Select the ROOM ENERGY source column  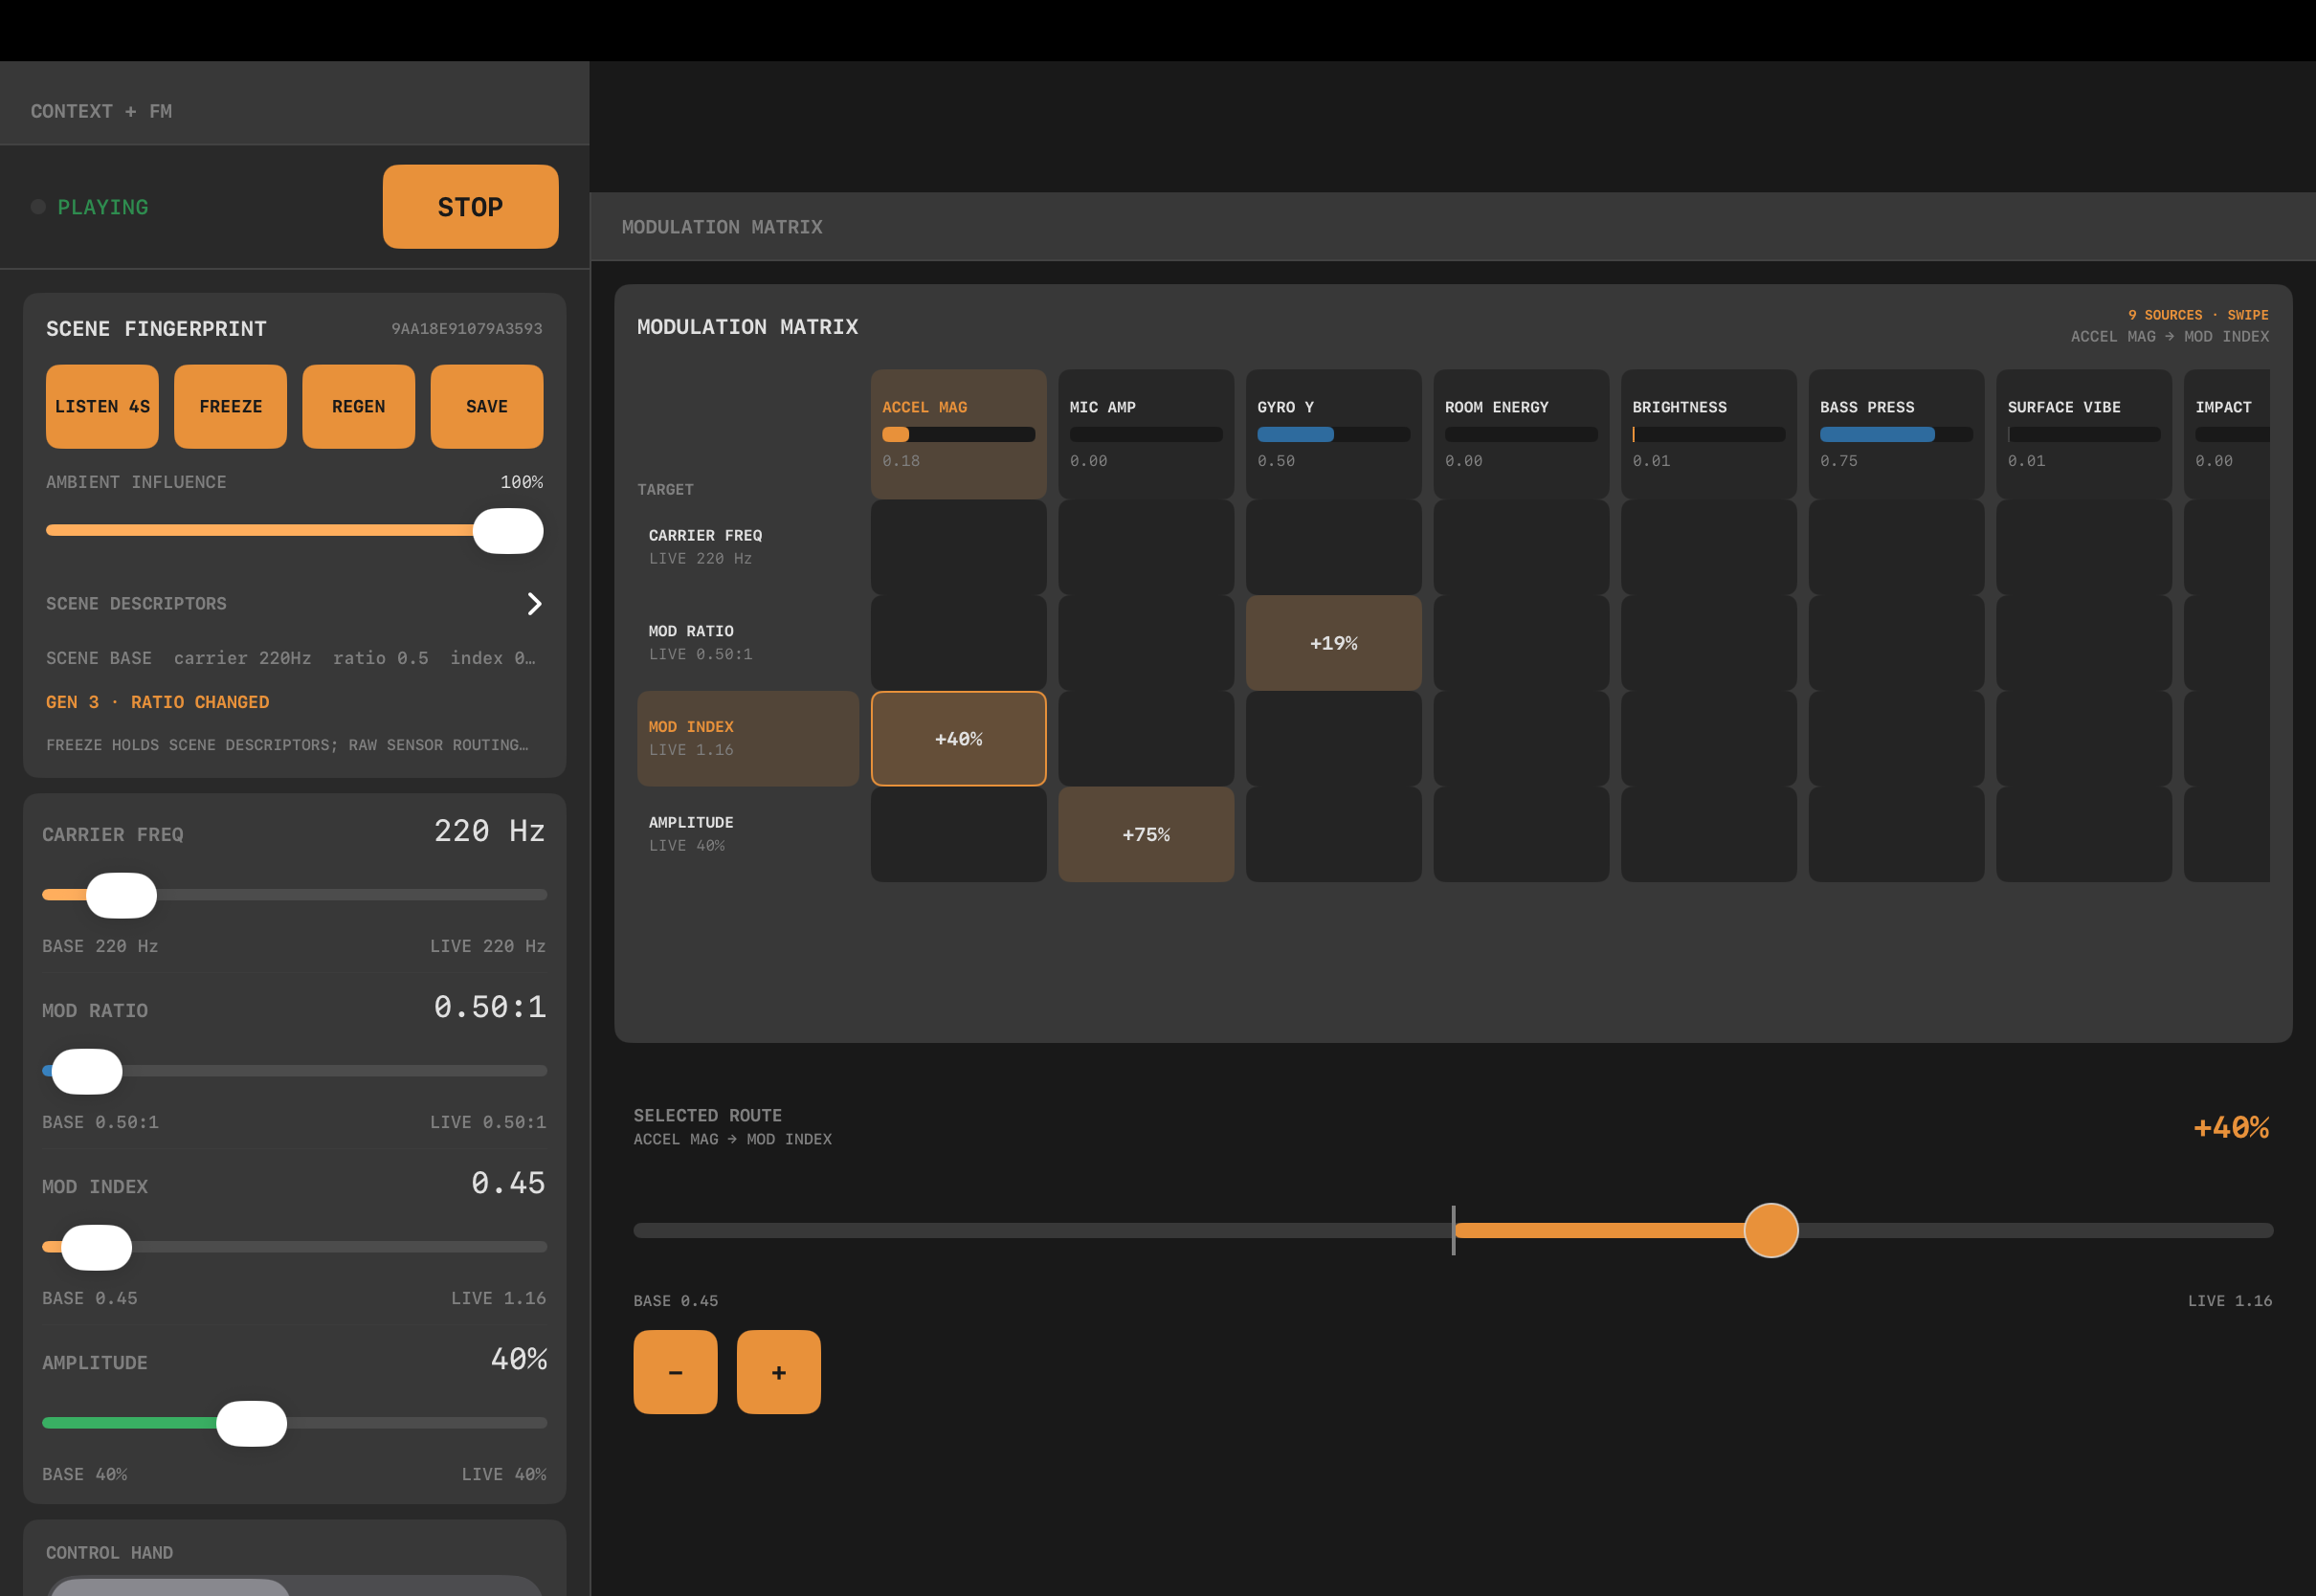1521,434
